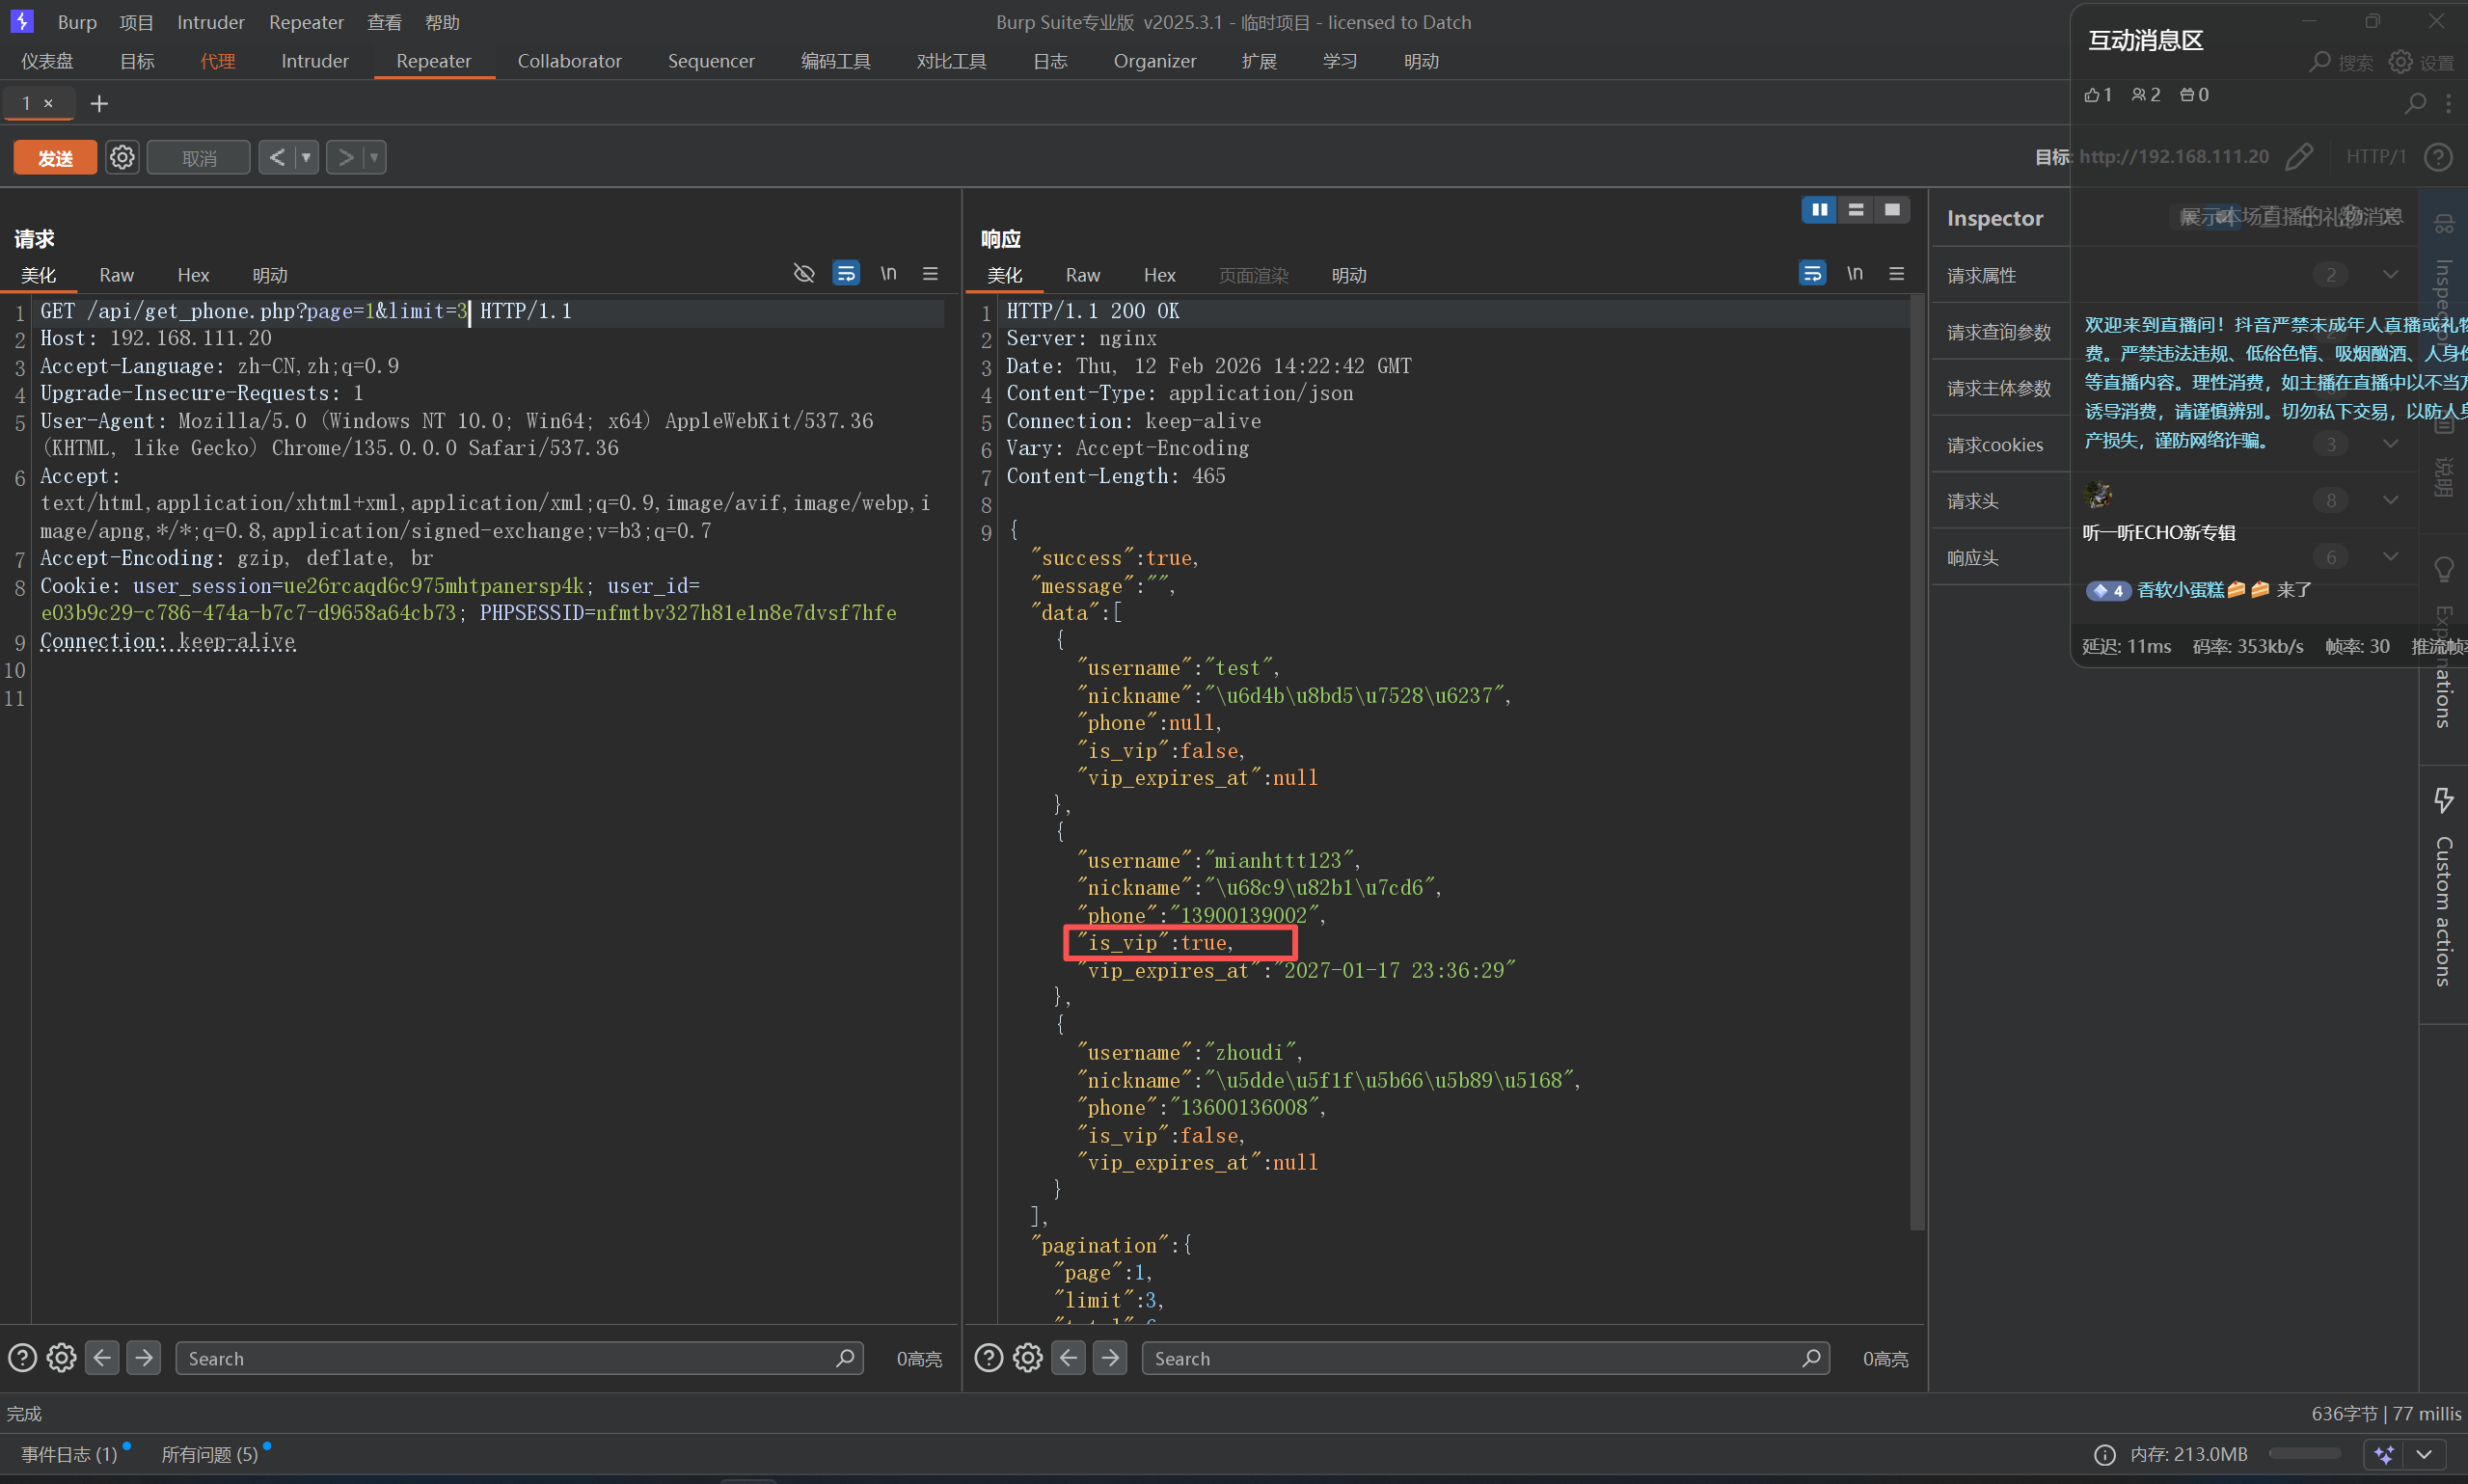This screenshot has height=1484, width=2468.
Task: Open response search settings gear
Action: click(1028, 1358)
